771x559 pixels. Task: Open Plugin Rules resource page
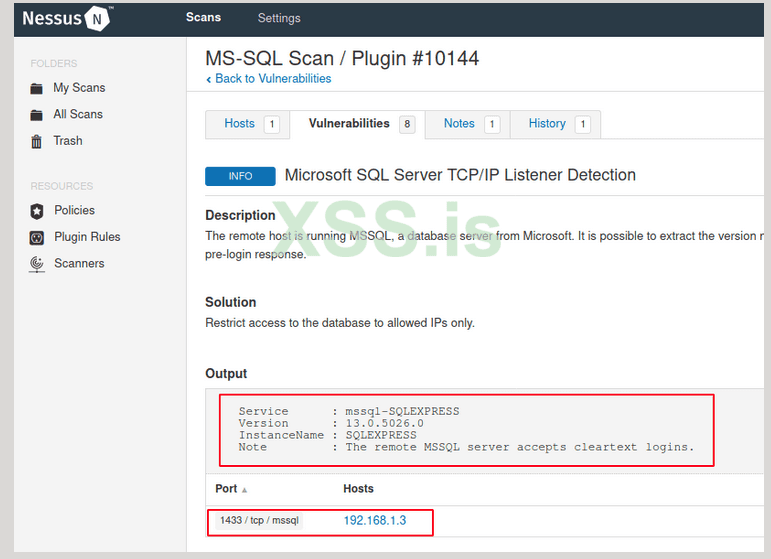click(87, 237)
